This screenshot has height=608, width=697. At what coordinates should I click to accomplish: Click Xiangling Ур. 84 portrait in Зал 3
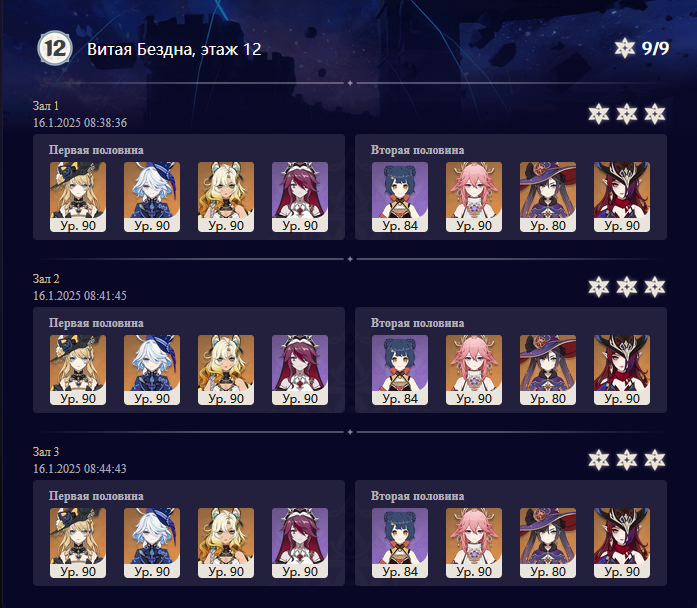[400, 543]
